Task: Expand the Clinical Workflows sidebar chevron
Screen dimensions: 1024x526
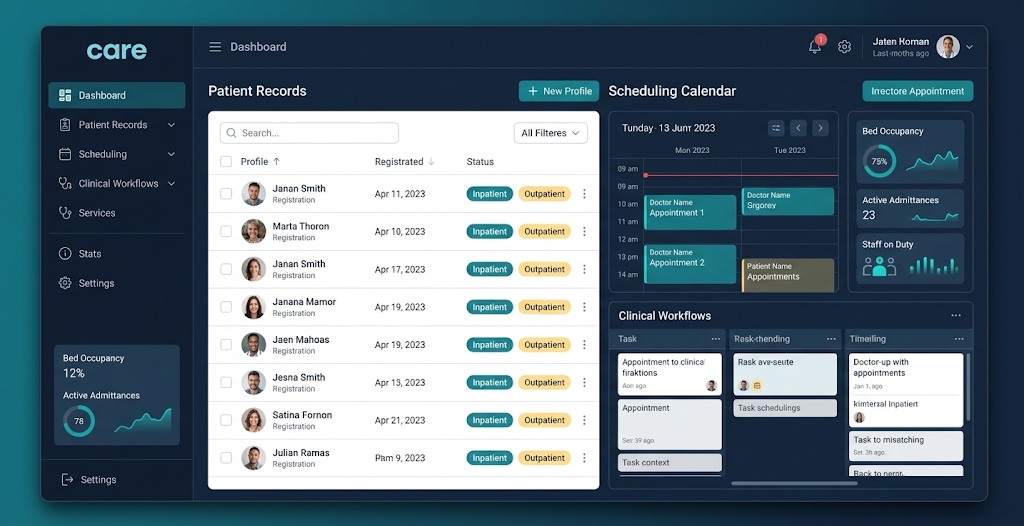Action: coord(171,184)
